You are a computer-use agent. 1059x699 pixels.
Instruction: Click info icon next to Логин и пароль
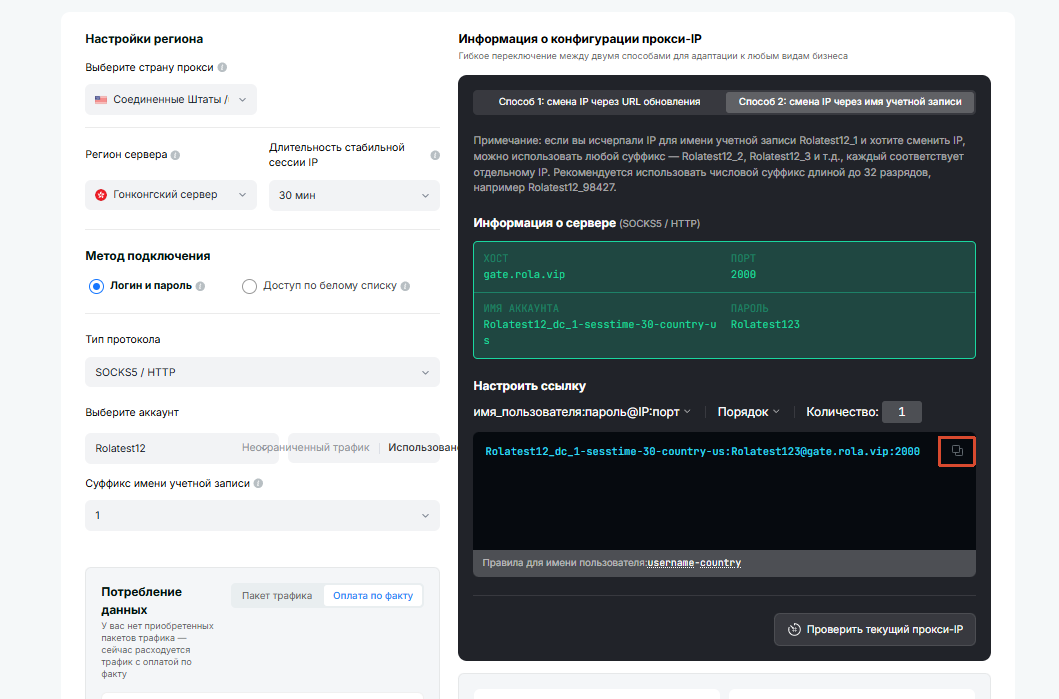200,286
